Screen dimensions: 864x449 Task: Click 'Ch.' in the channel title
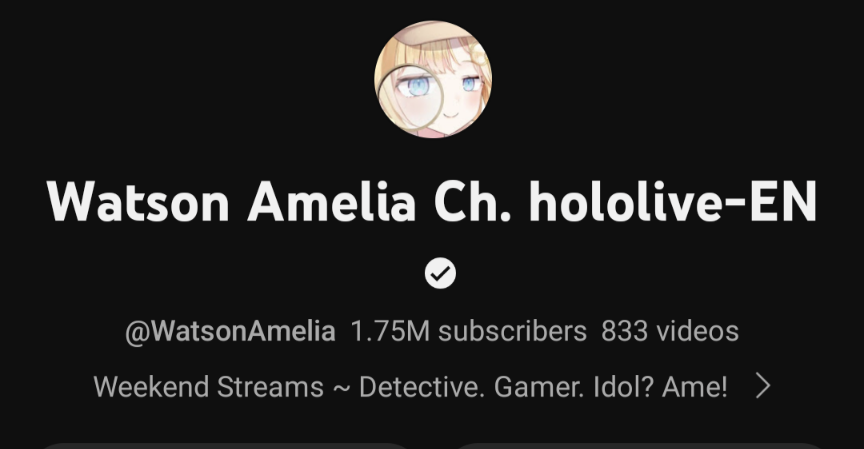[472, 201]
